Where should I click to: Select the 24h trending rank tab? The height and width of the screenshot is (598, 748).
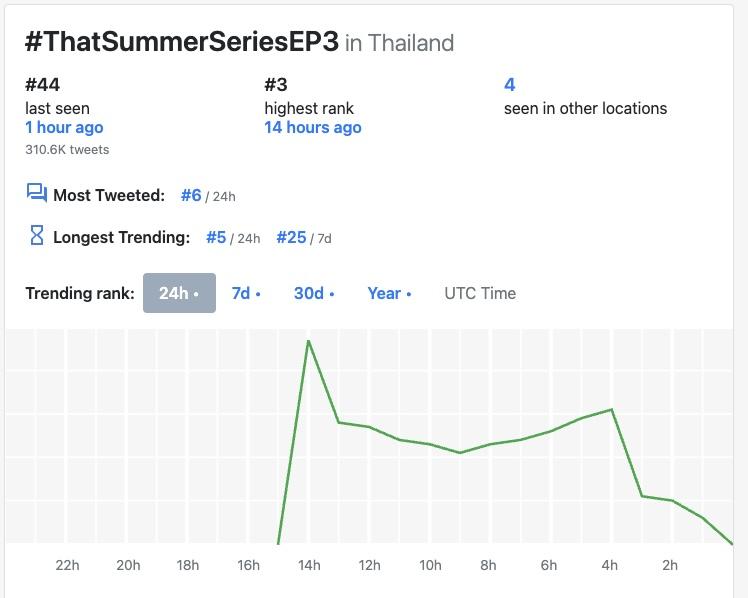(179, 293)
